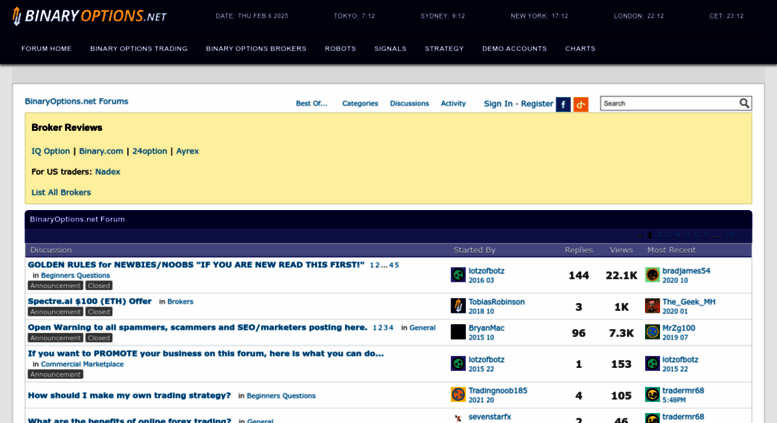Open BryanMac's black avatar
This screenshot has height=423, width=777.
[x=458, y=332]
